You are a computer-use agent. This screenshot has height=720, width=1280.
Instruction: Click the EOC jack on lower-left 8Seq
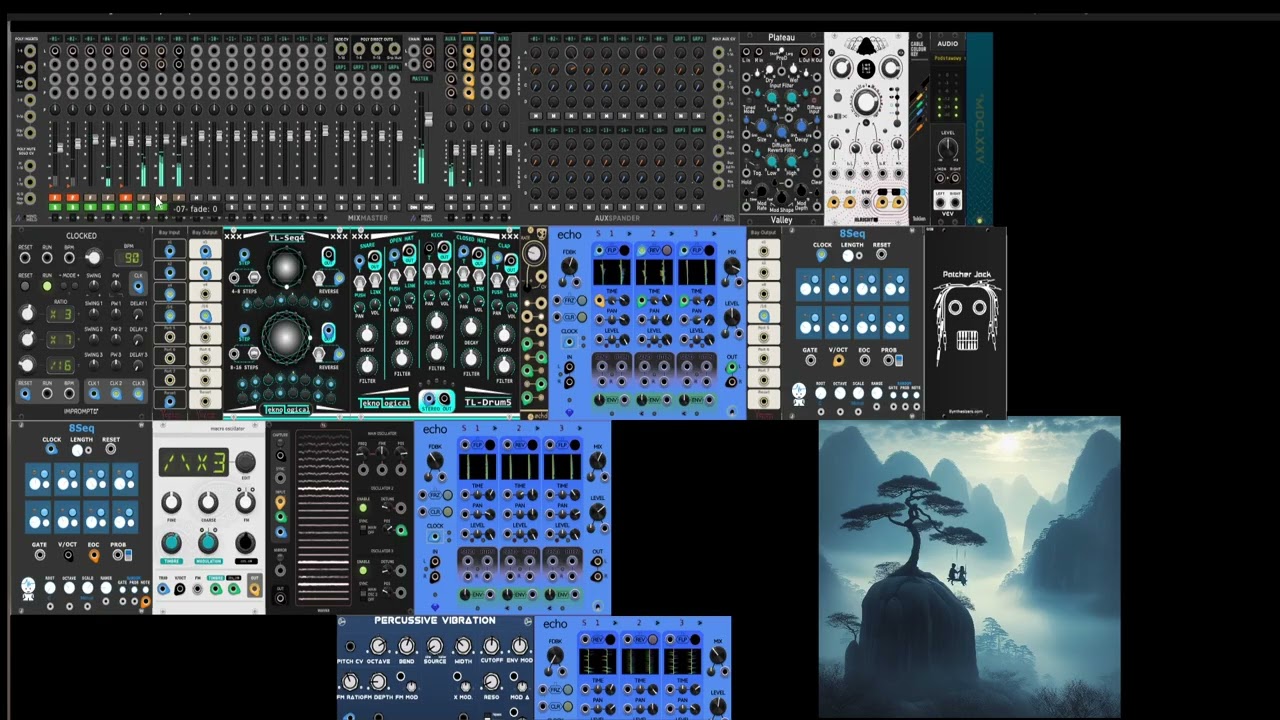93,555
